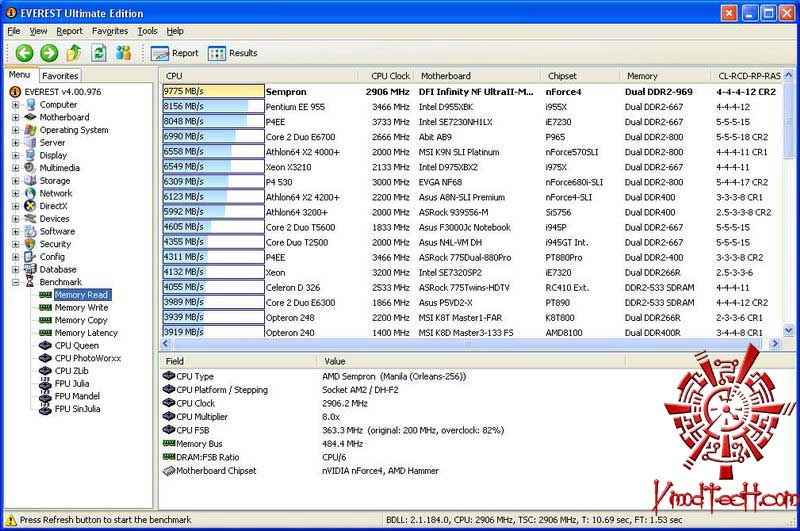This screenshot has height=531, width=800.
Task: Click the EVEREST v4.00.976 root icon
Action: (x=15, y=92)
